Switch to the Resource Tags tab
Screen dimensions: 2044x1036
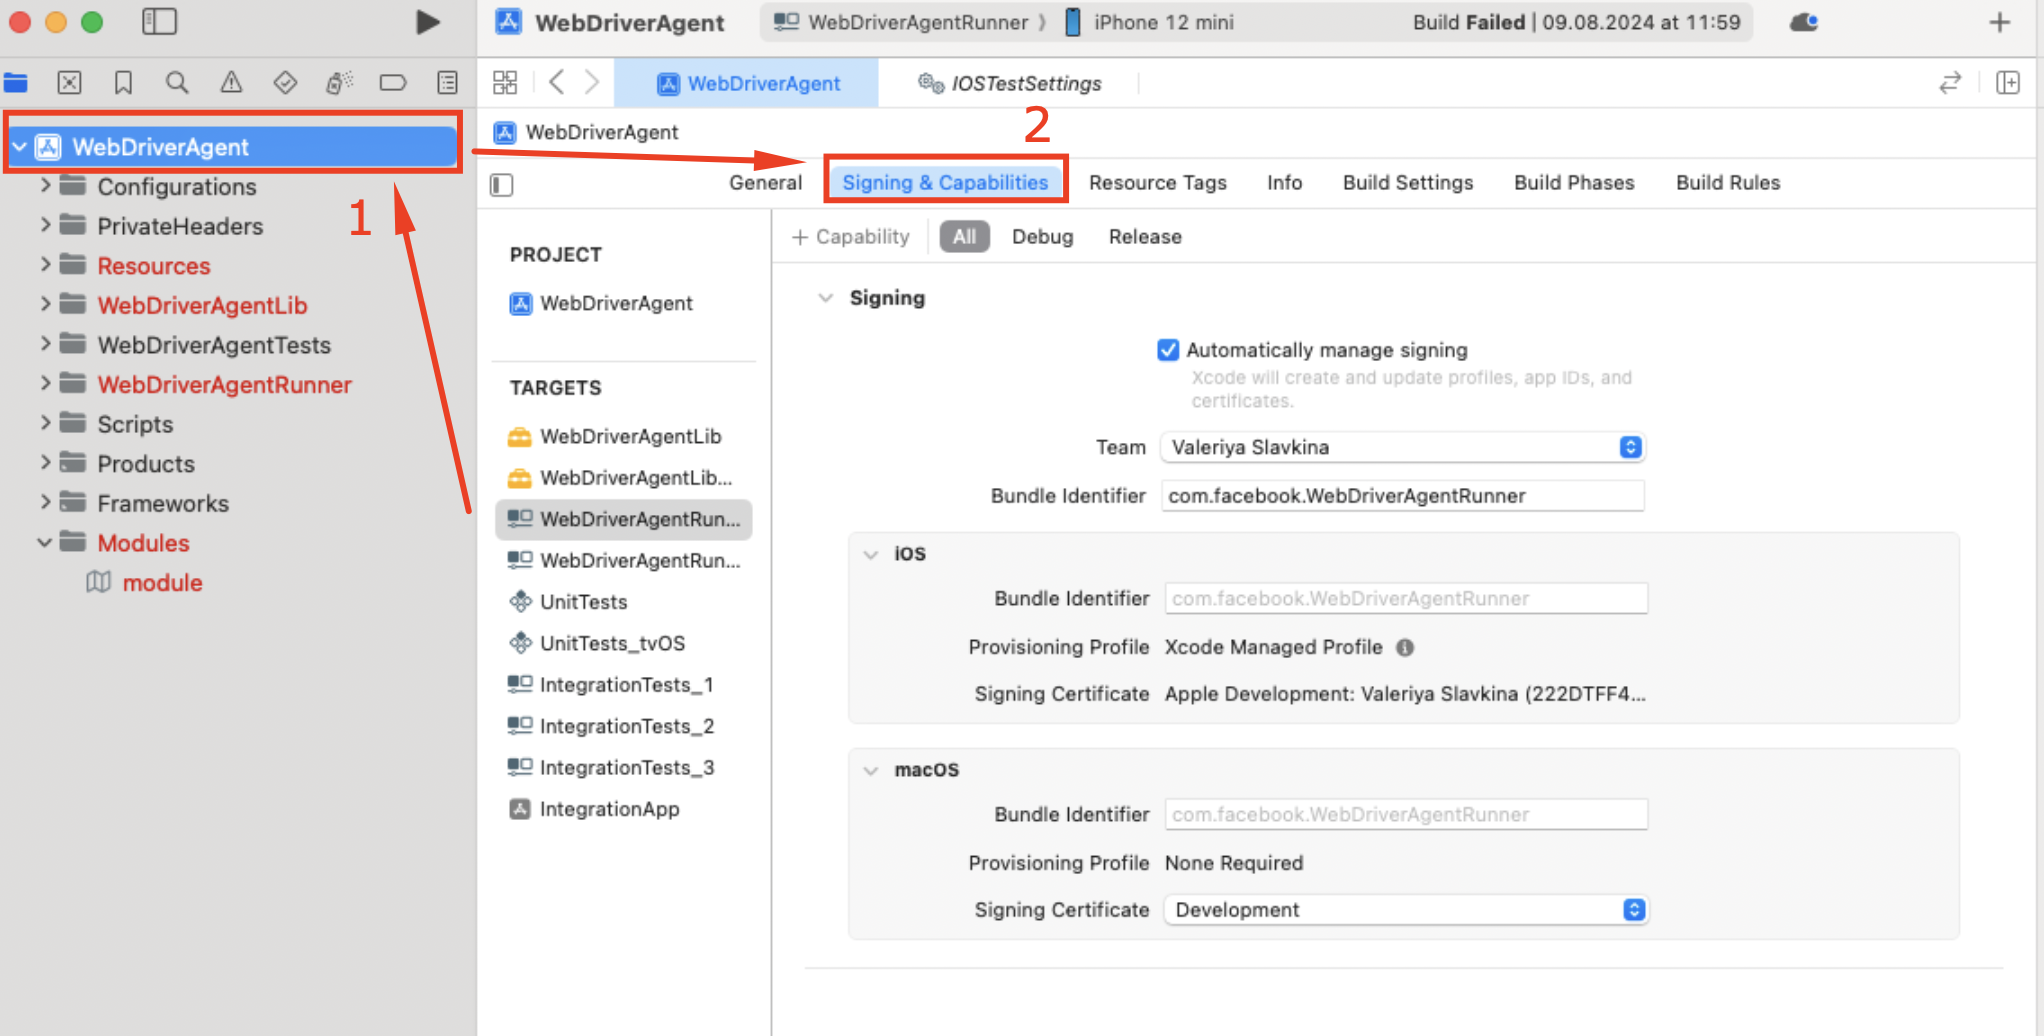[1157, 183]
